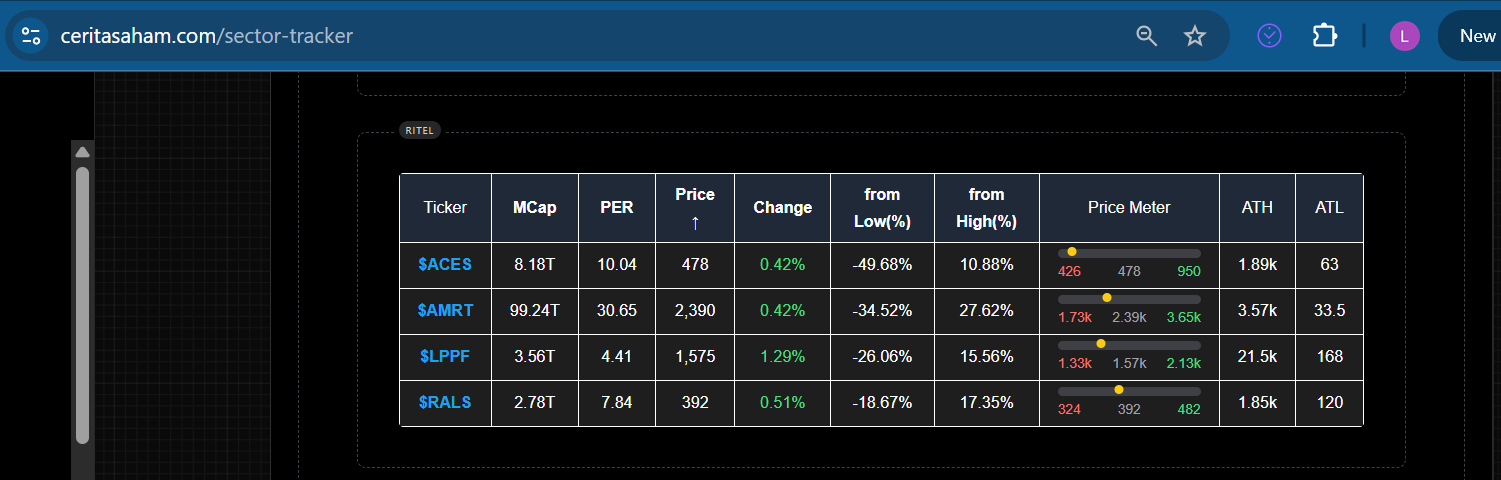Click the ATH value 1.89k

click(x=1257, y=265)
